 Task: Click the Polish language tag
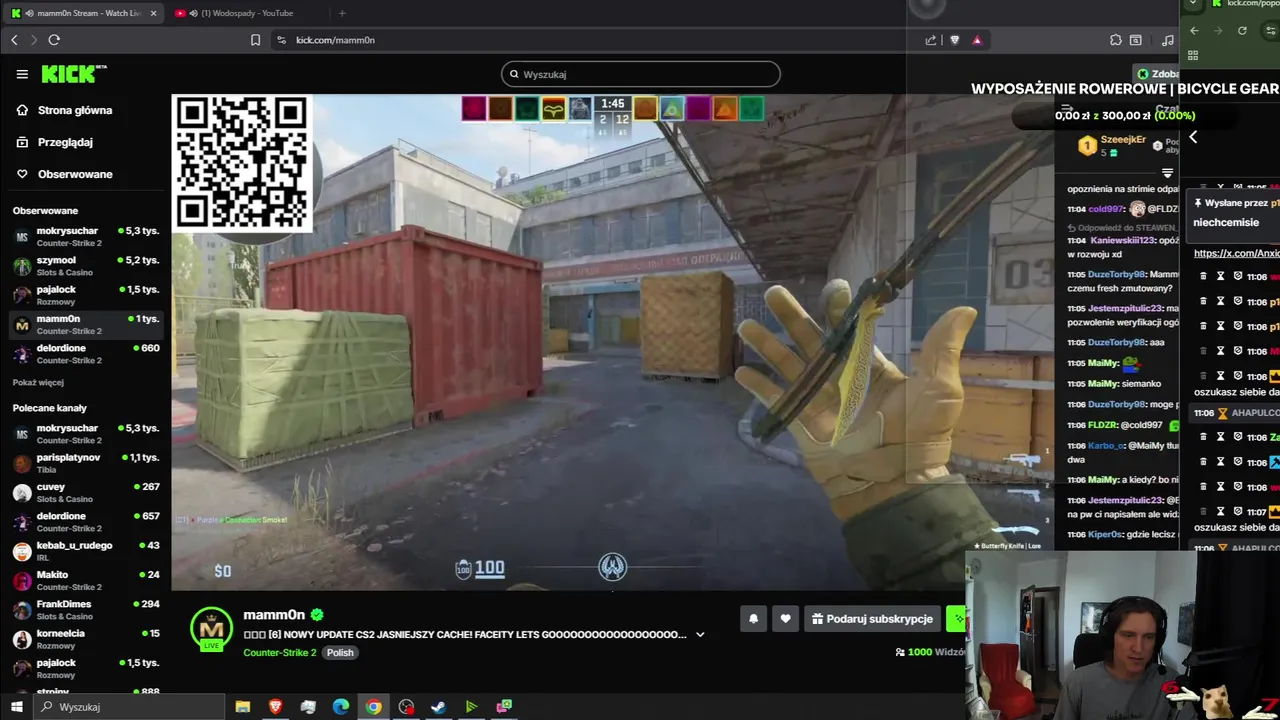point(340,653)
